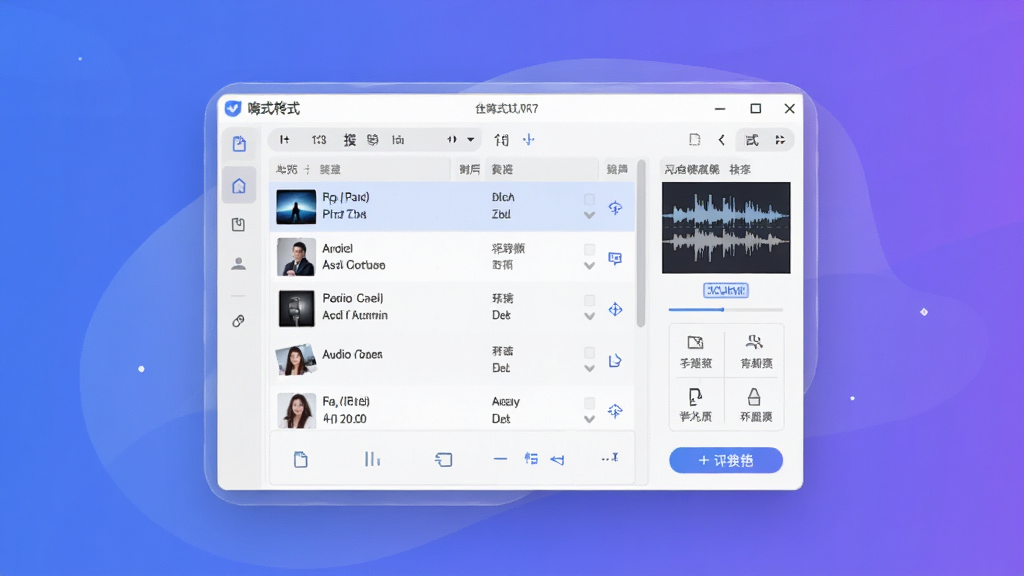Click the blue cloud icon in Pp (Paid) row
The height and width of the screenshot is (576, 1024).
615,208
